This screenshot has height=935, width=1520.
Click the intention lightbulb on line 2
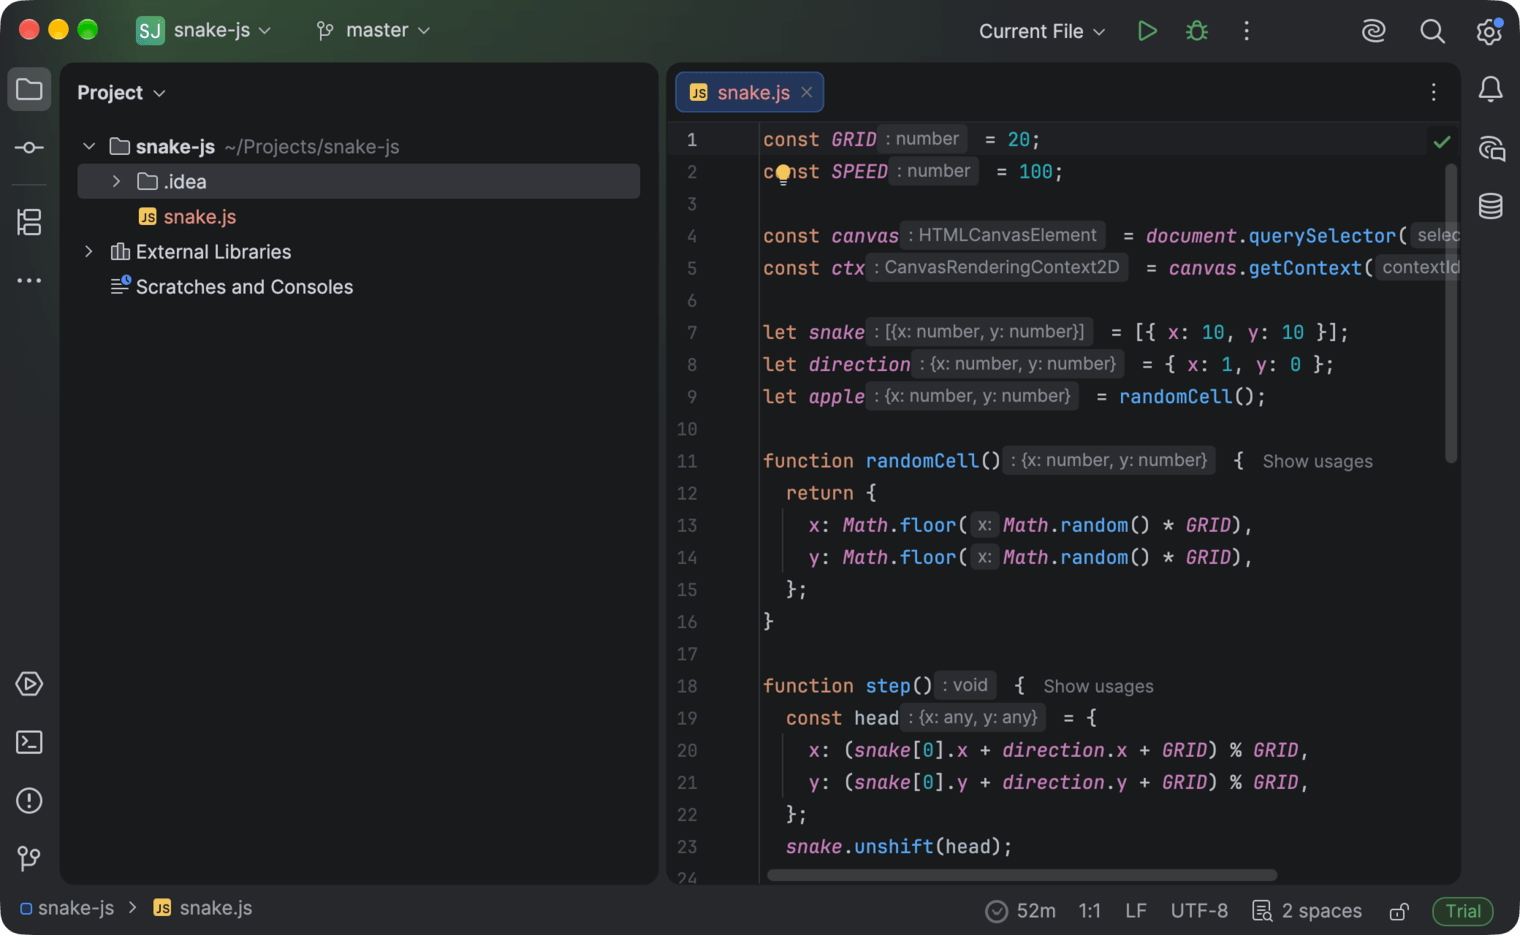click(783, 174)
